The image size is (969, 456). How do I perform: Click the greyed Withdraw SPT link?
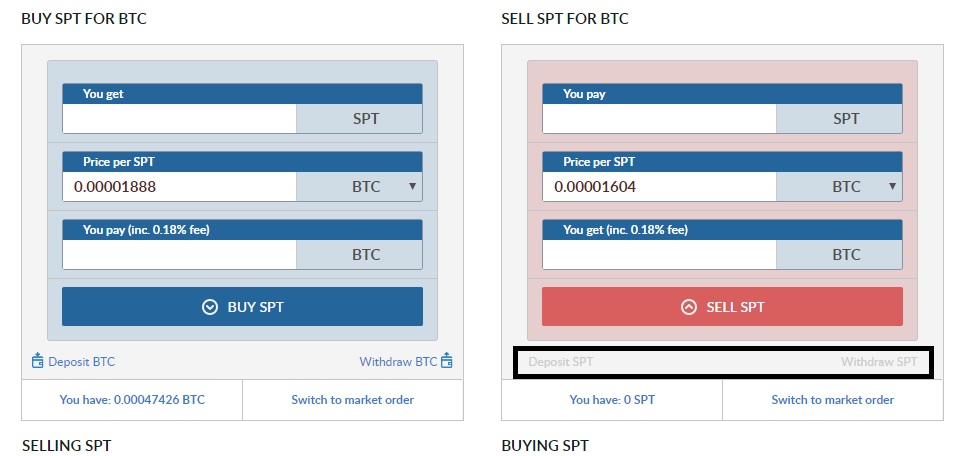click(879, 361)
